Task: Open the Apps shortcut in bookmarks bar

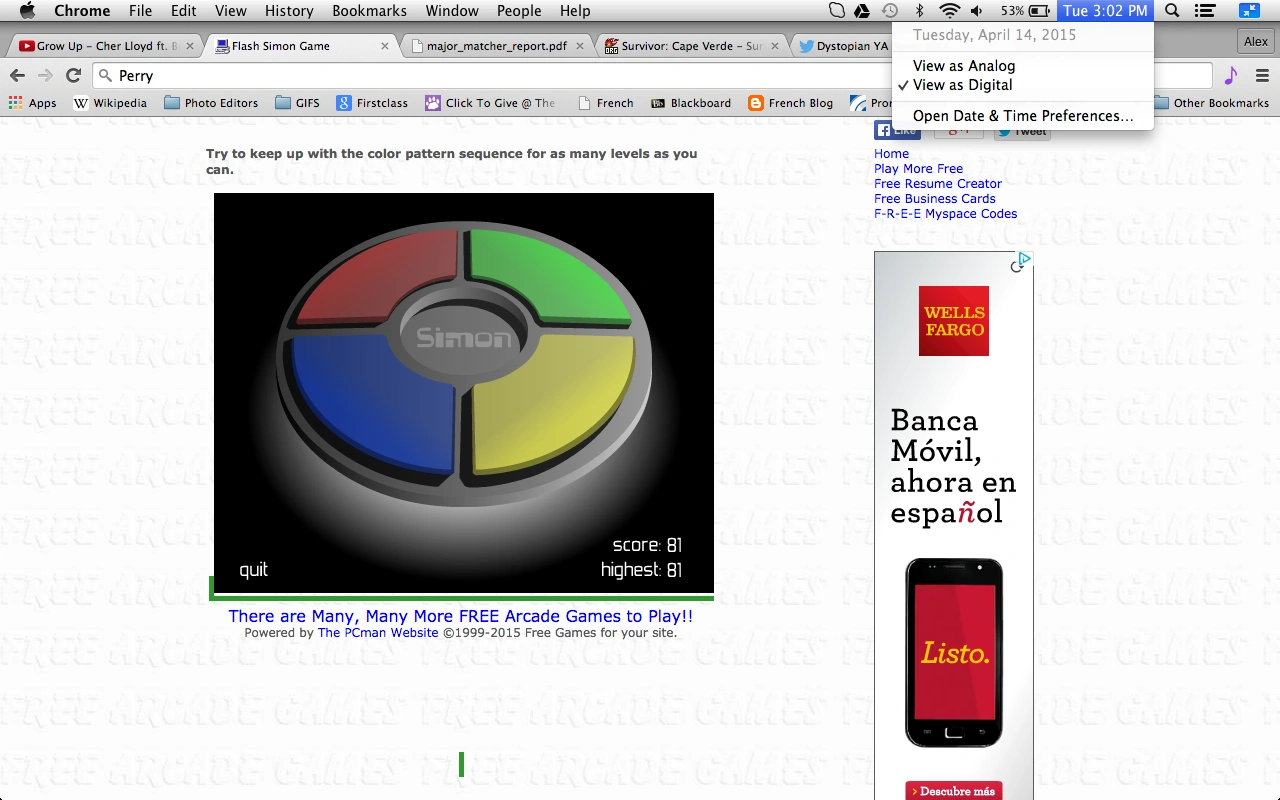Action: tap(32, 103)
